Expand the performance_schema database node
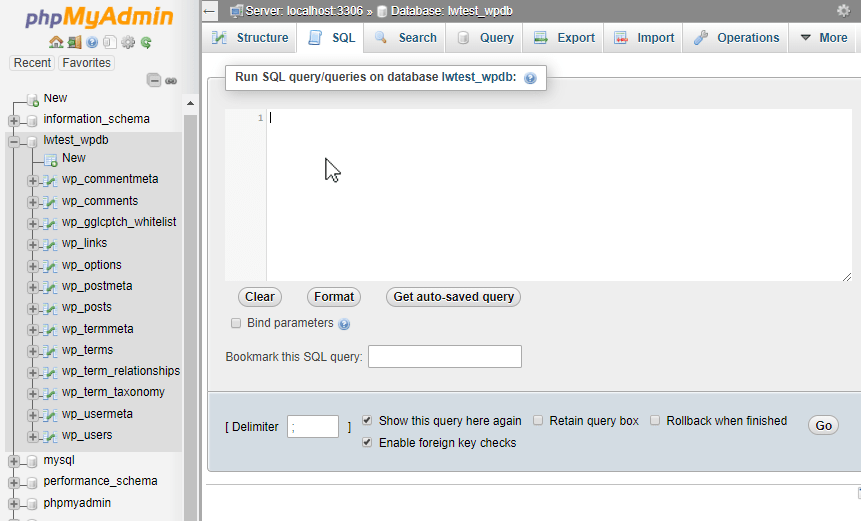The height and width of the screenshot is (521, 861). click(14, 483)
